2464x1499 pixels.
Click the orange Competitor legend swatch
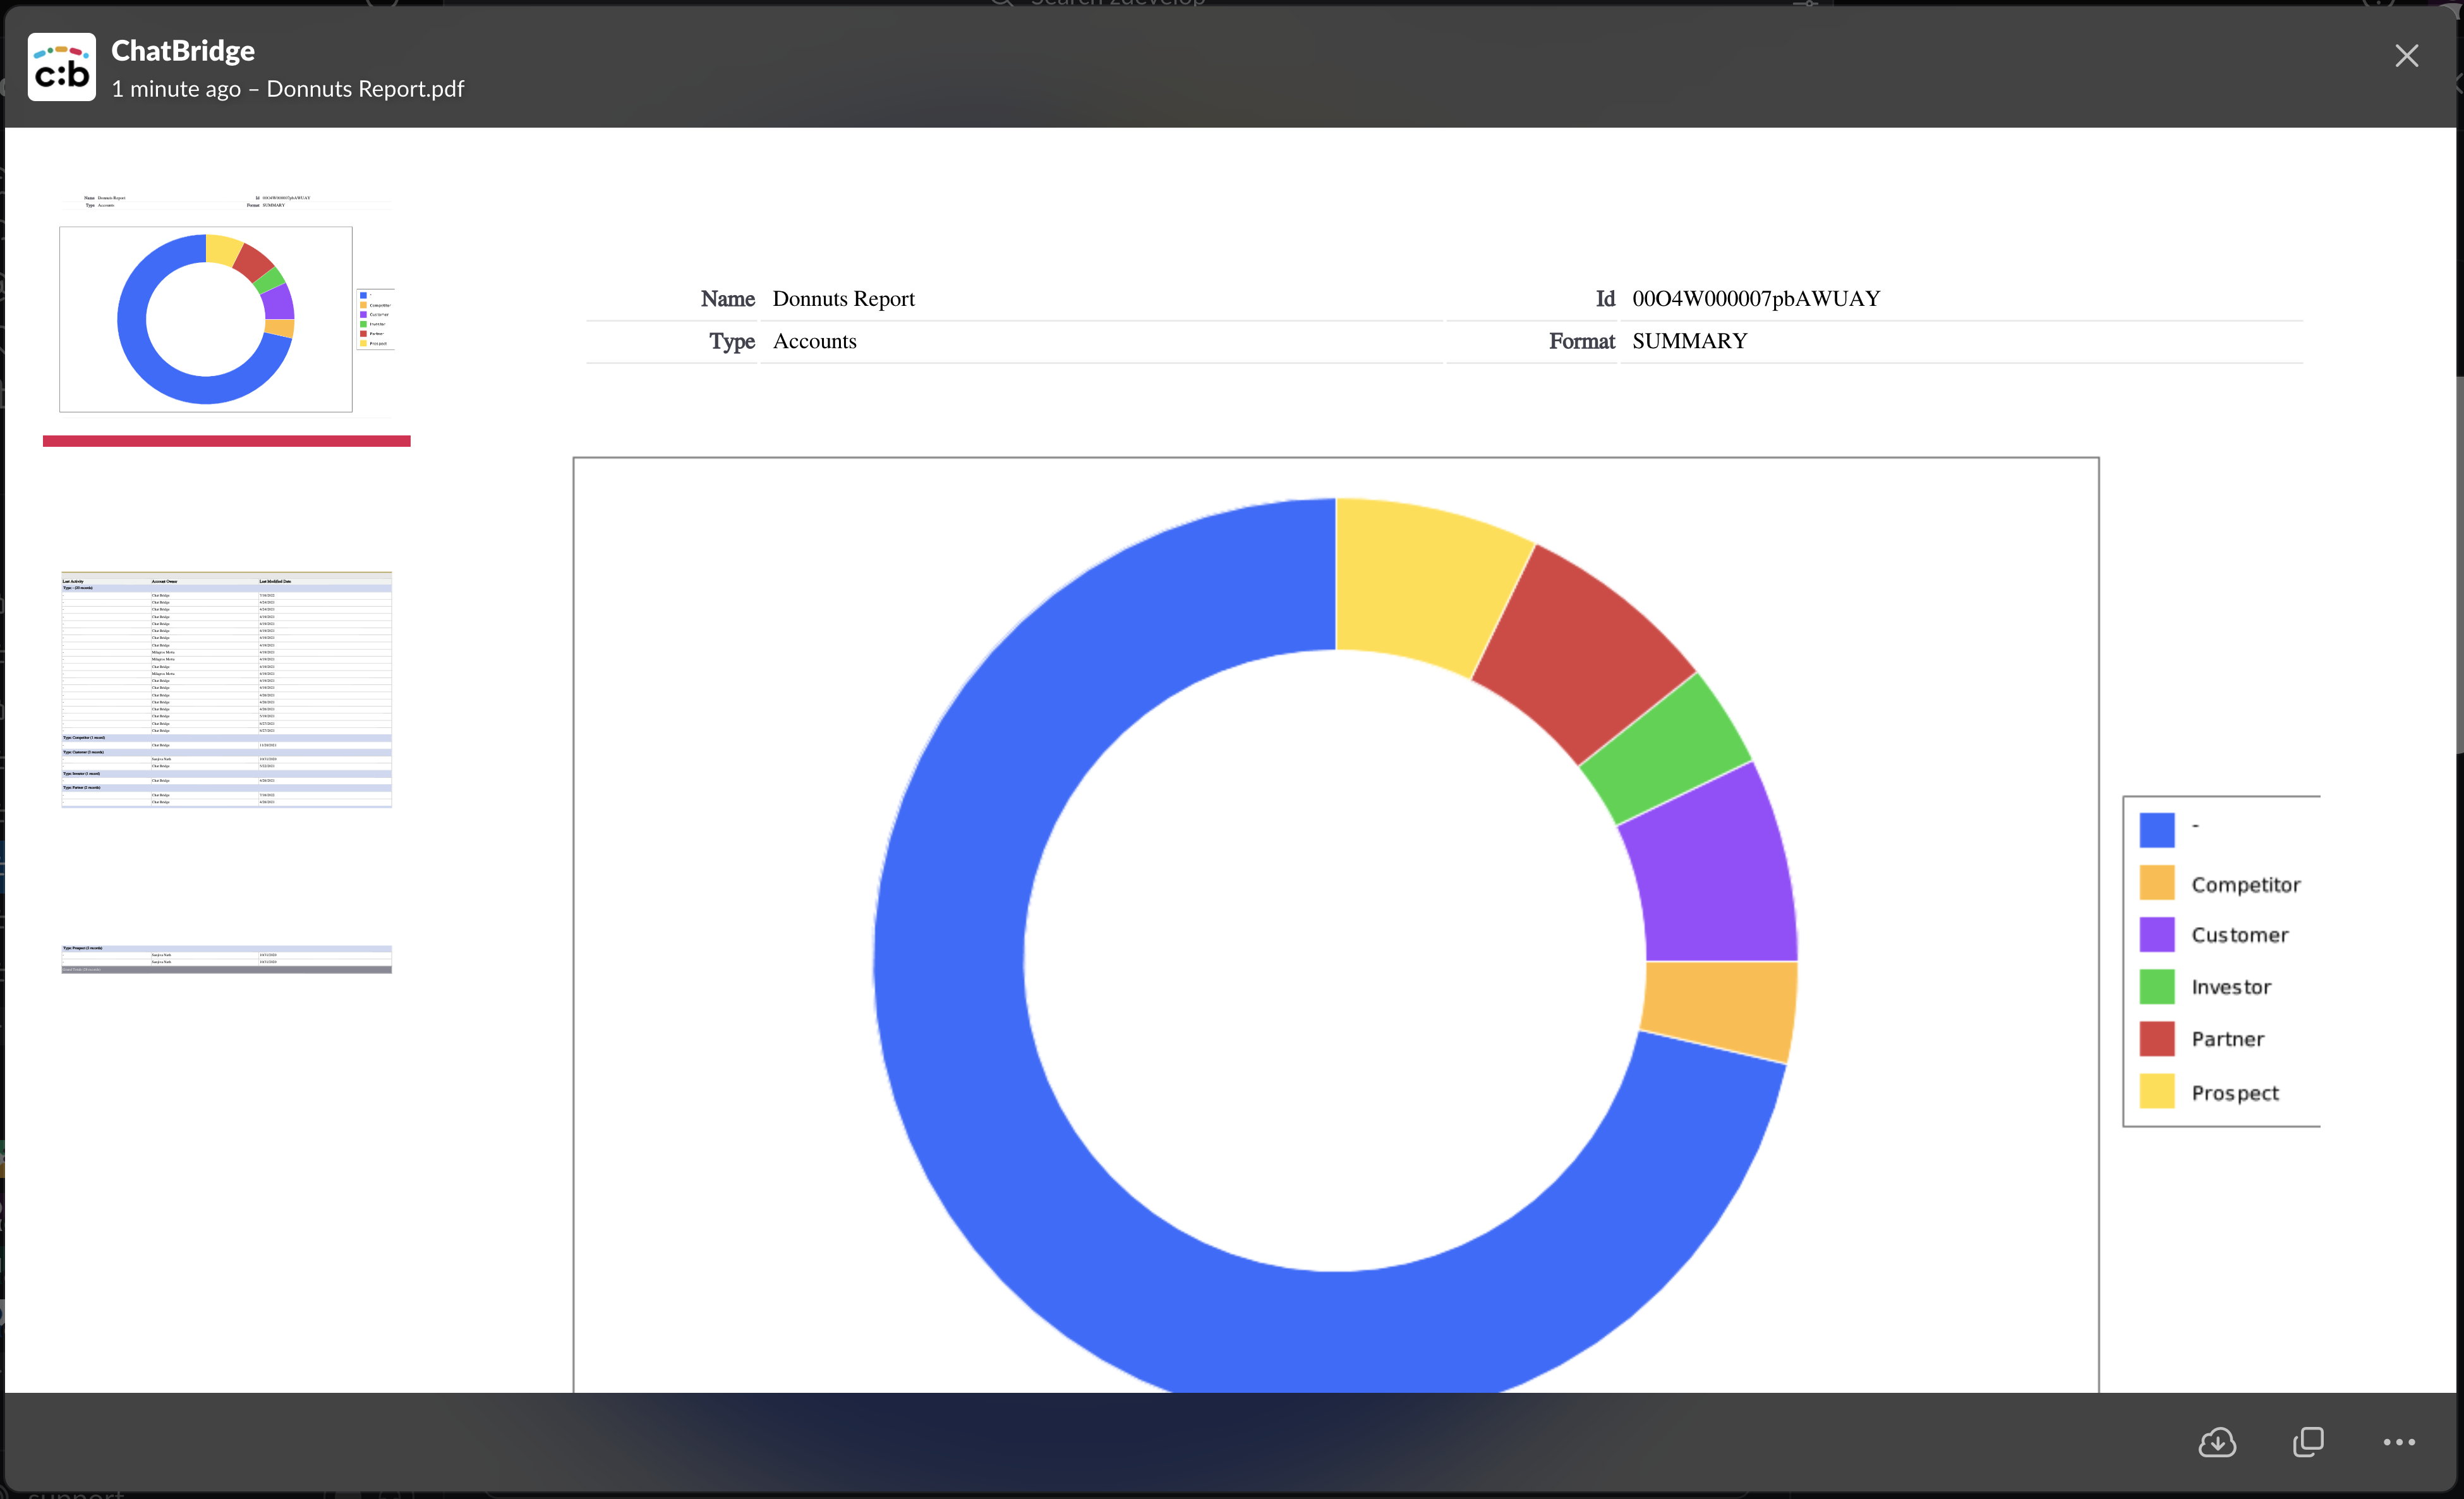(2156, 883)
